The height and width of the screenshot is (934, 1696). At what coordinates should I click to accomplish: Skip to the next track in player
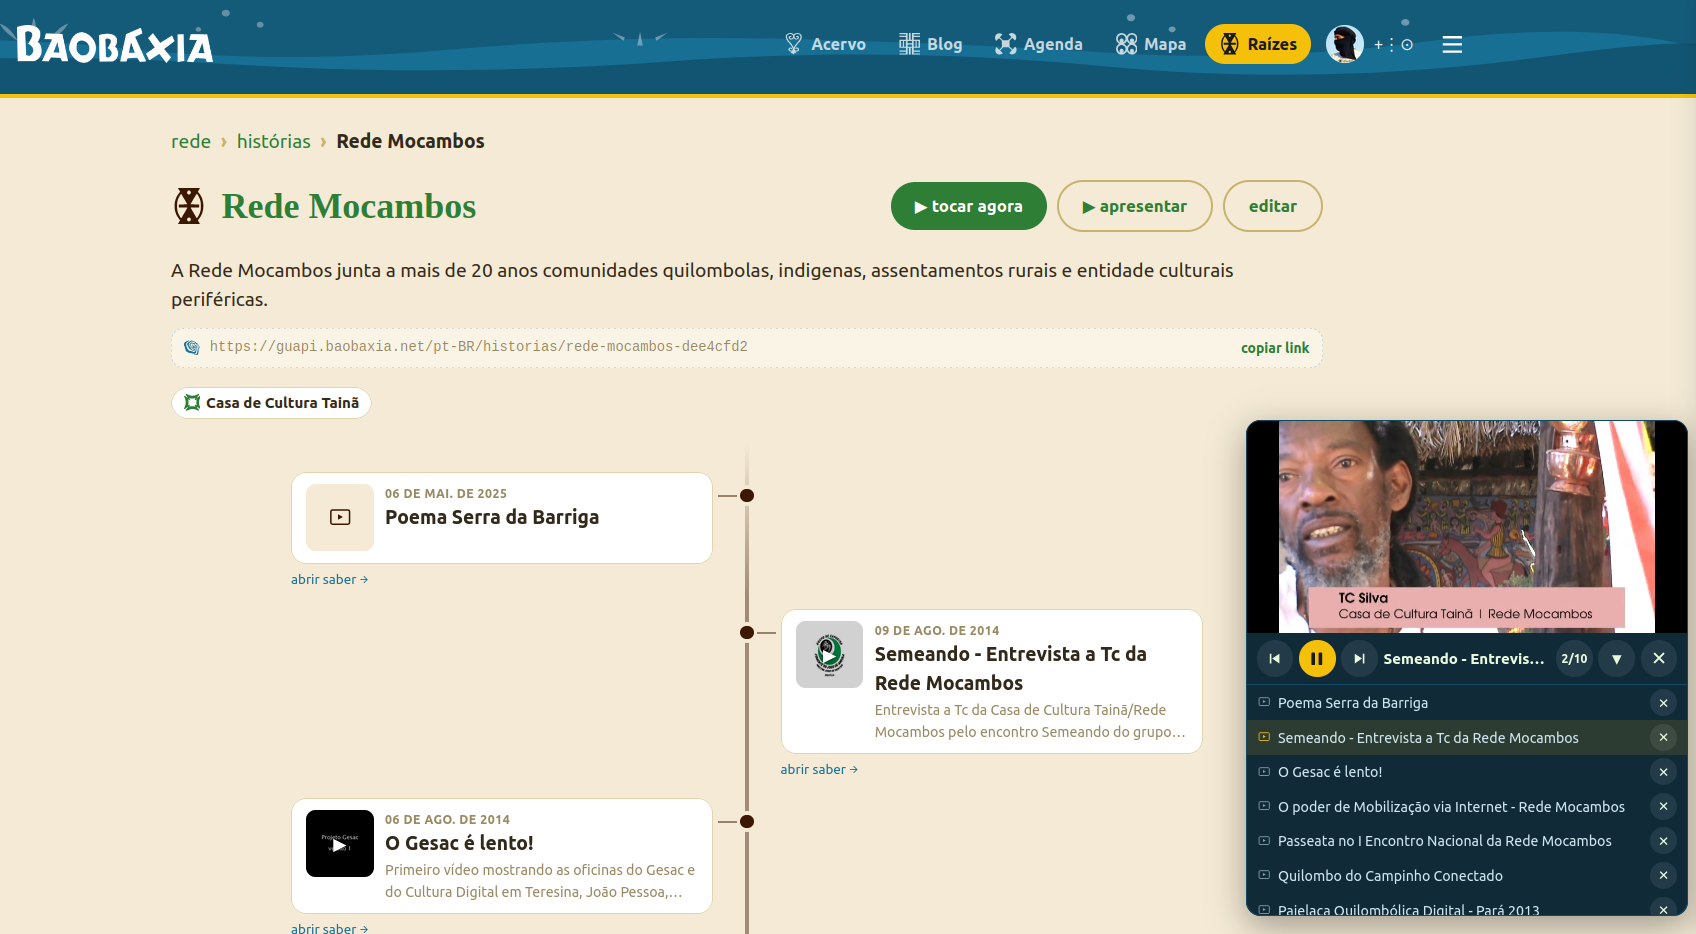click(x=1359, y=658)
